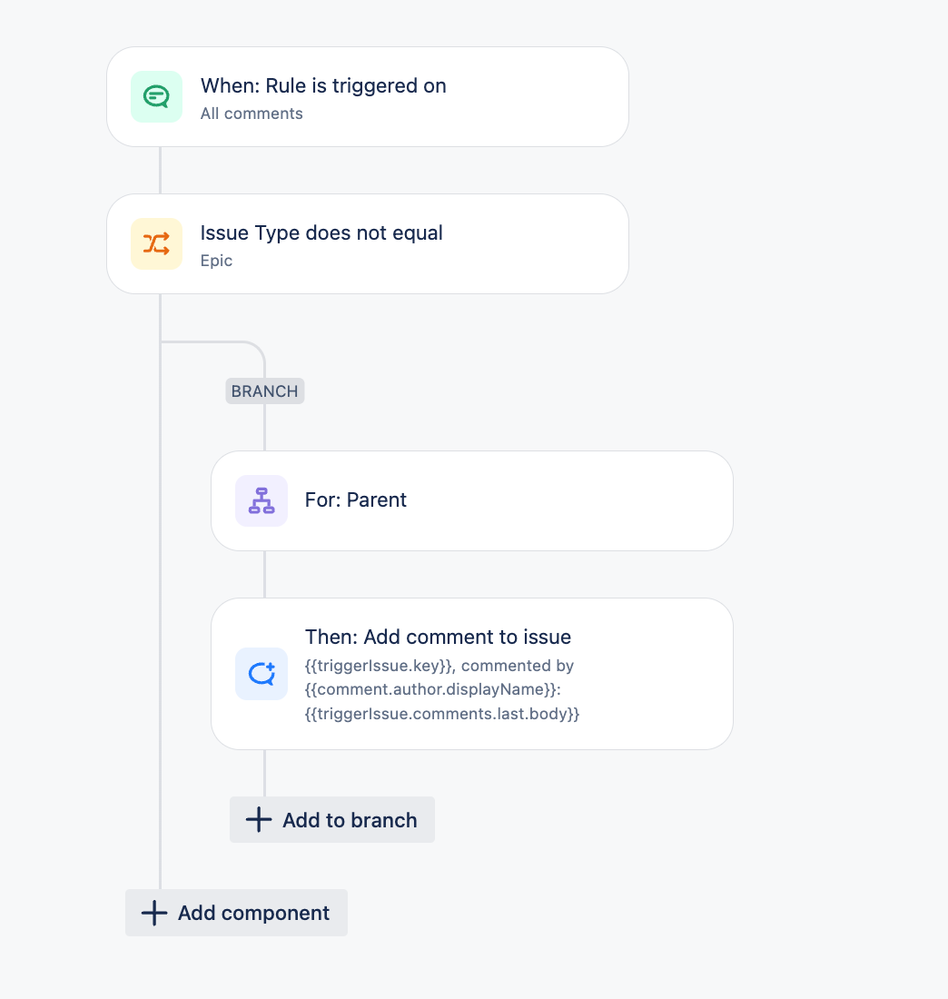948x999 pixels.
Task: Select 'Then: Add comment to issue' title
Action: tap(438, 636)
